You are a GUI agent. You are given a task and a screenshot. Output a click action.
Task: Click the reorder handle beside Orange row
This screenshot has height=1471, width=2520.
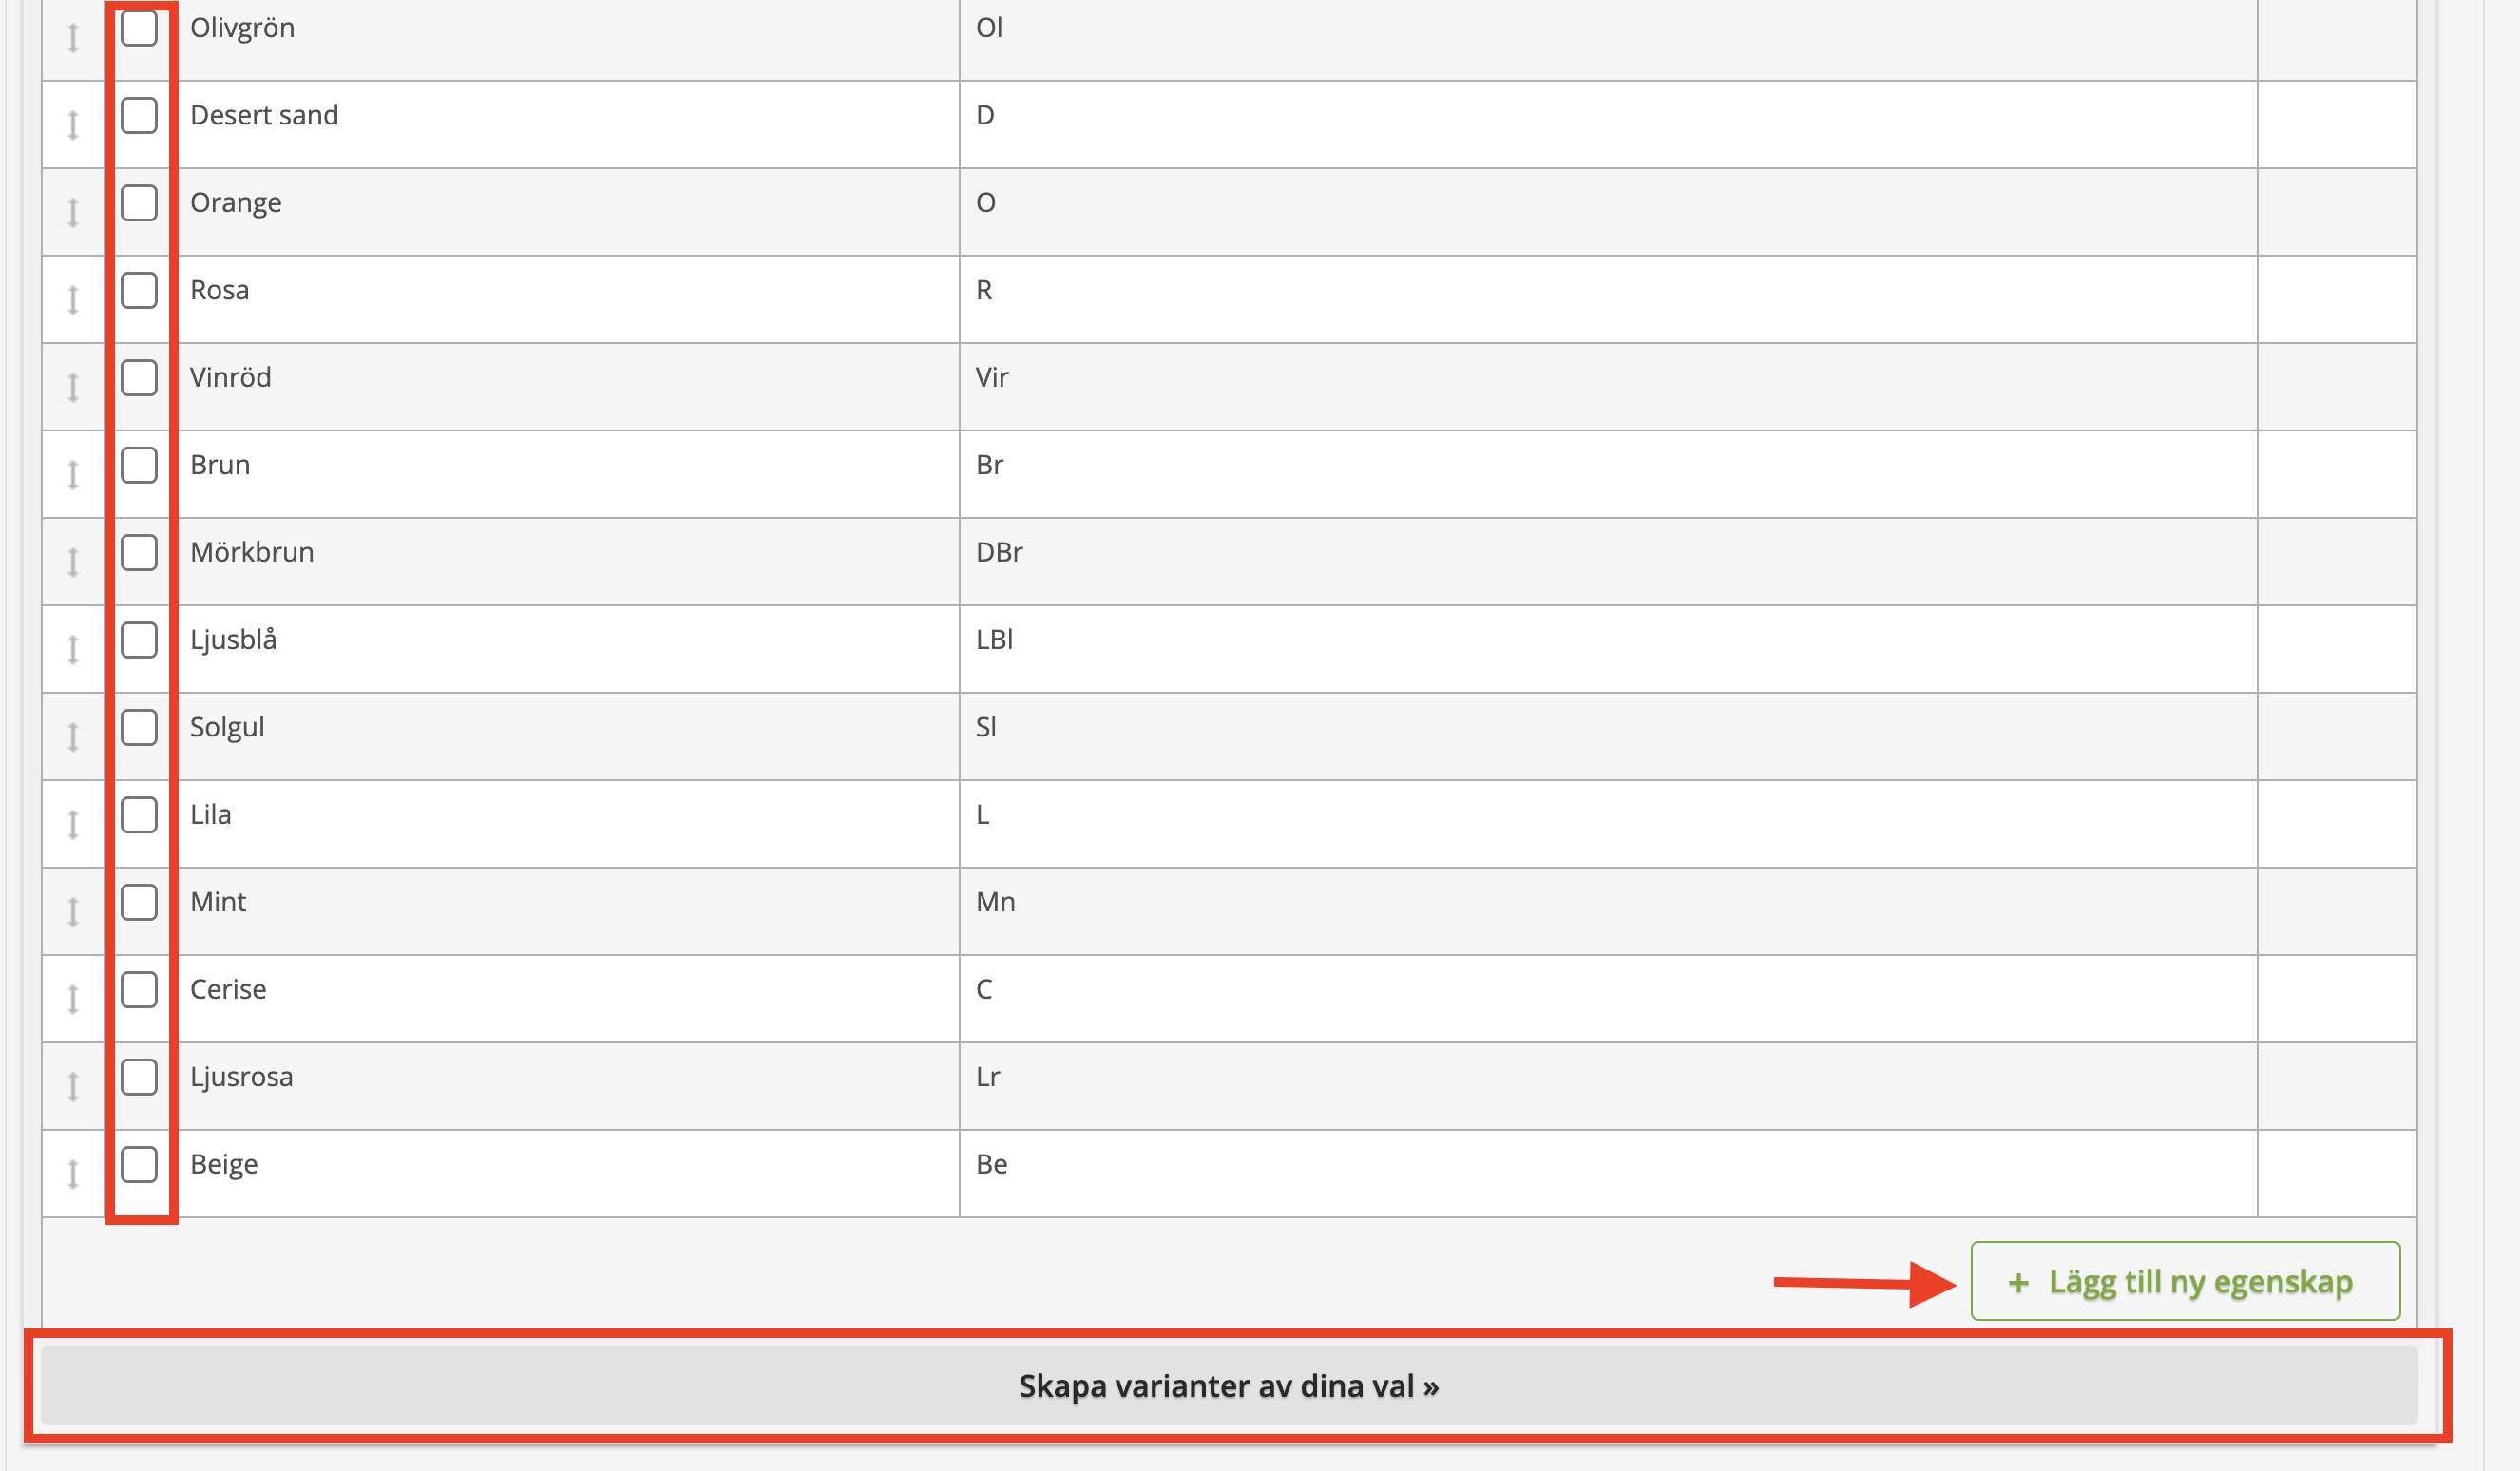tap(73, 212)
